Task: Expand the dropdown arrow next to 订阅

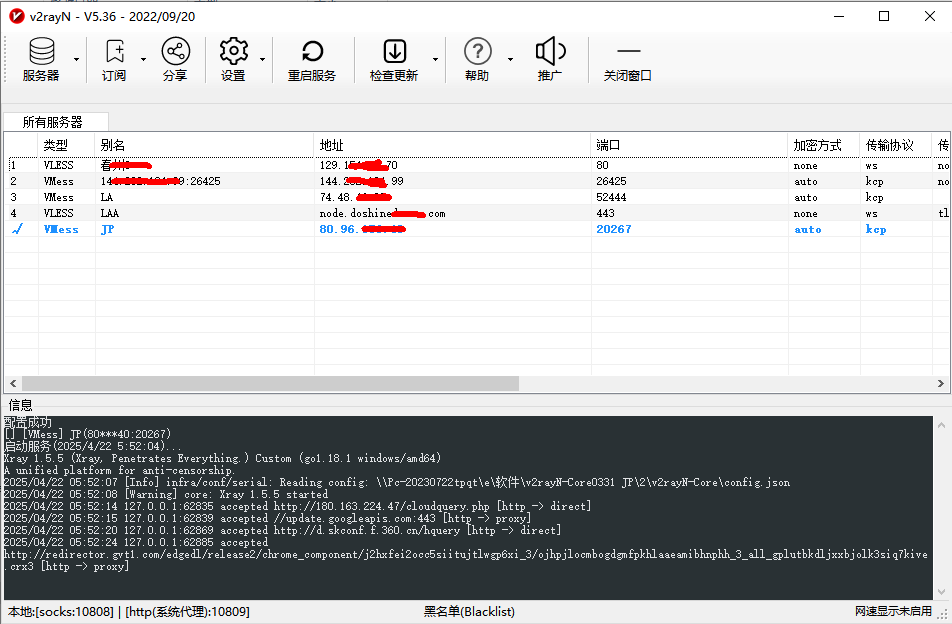Action: [143, 59]
